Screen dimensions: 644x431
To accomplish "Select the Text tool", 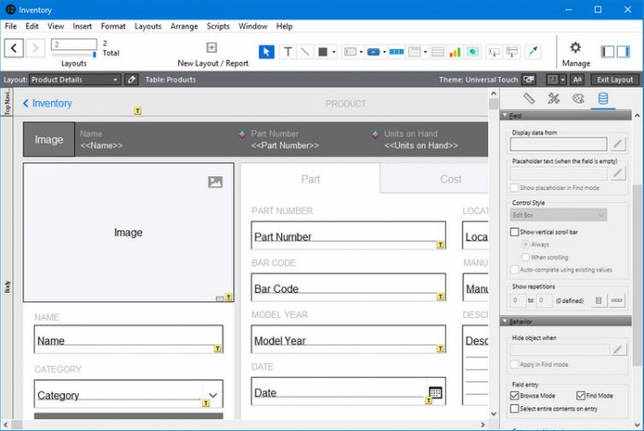I will [288, 52].
